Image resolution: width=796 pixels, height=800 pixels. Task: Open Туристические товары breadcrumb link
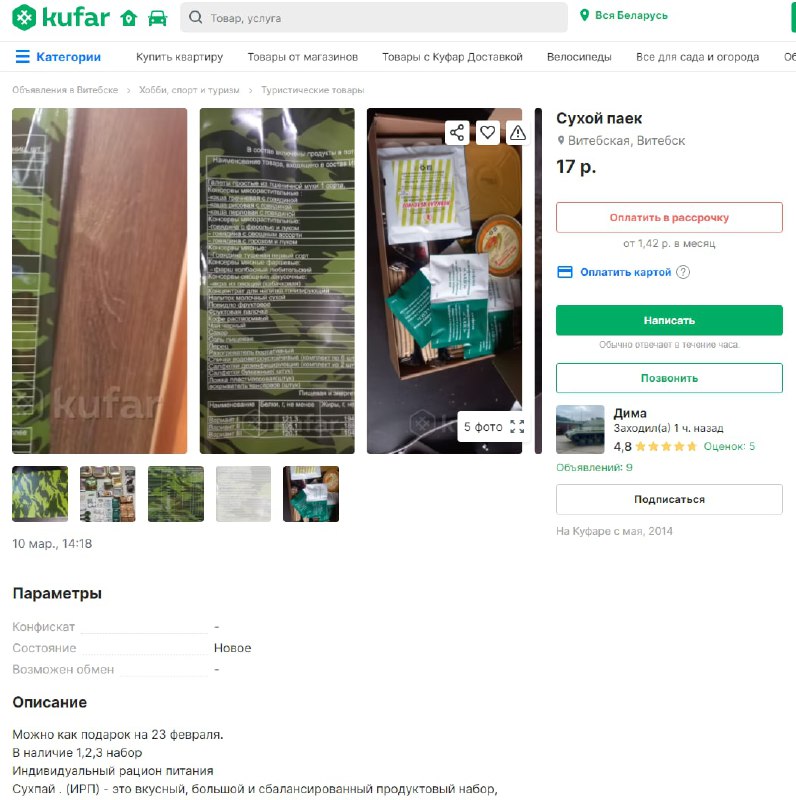(313, 90)
